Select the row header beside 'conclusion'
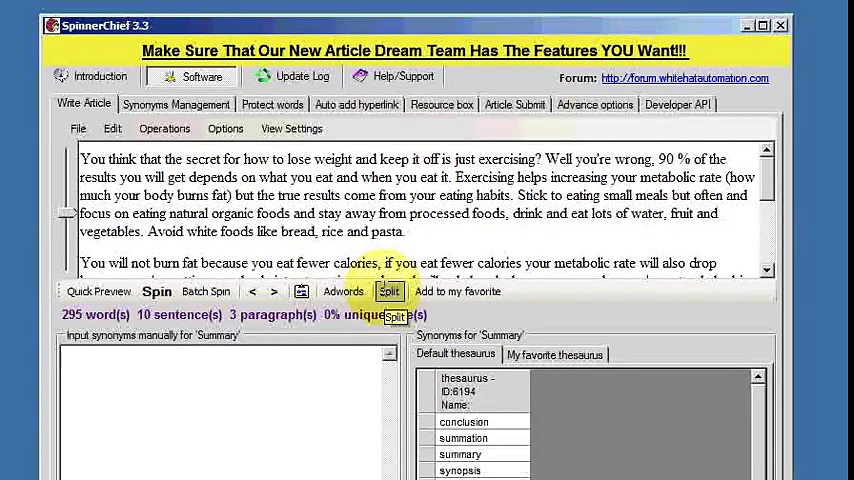The image size is (854, 480). [x=427, y=422]
